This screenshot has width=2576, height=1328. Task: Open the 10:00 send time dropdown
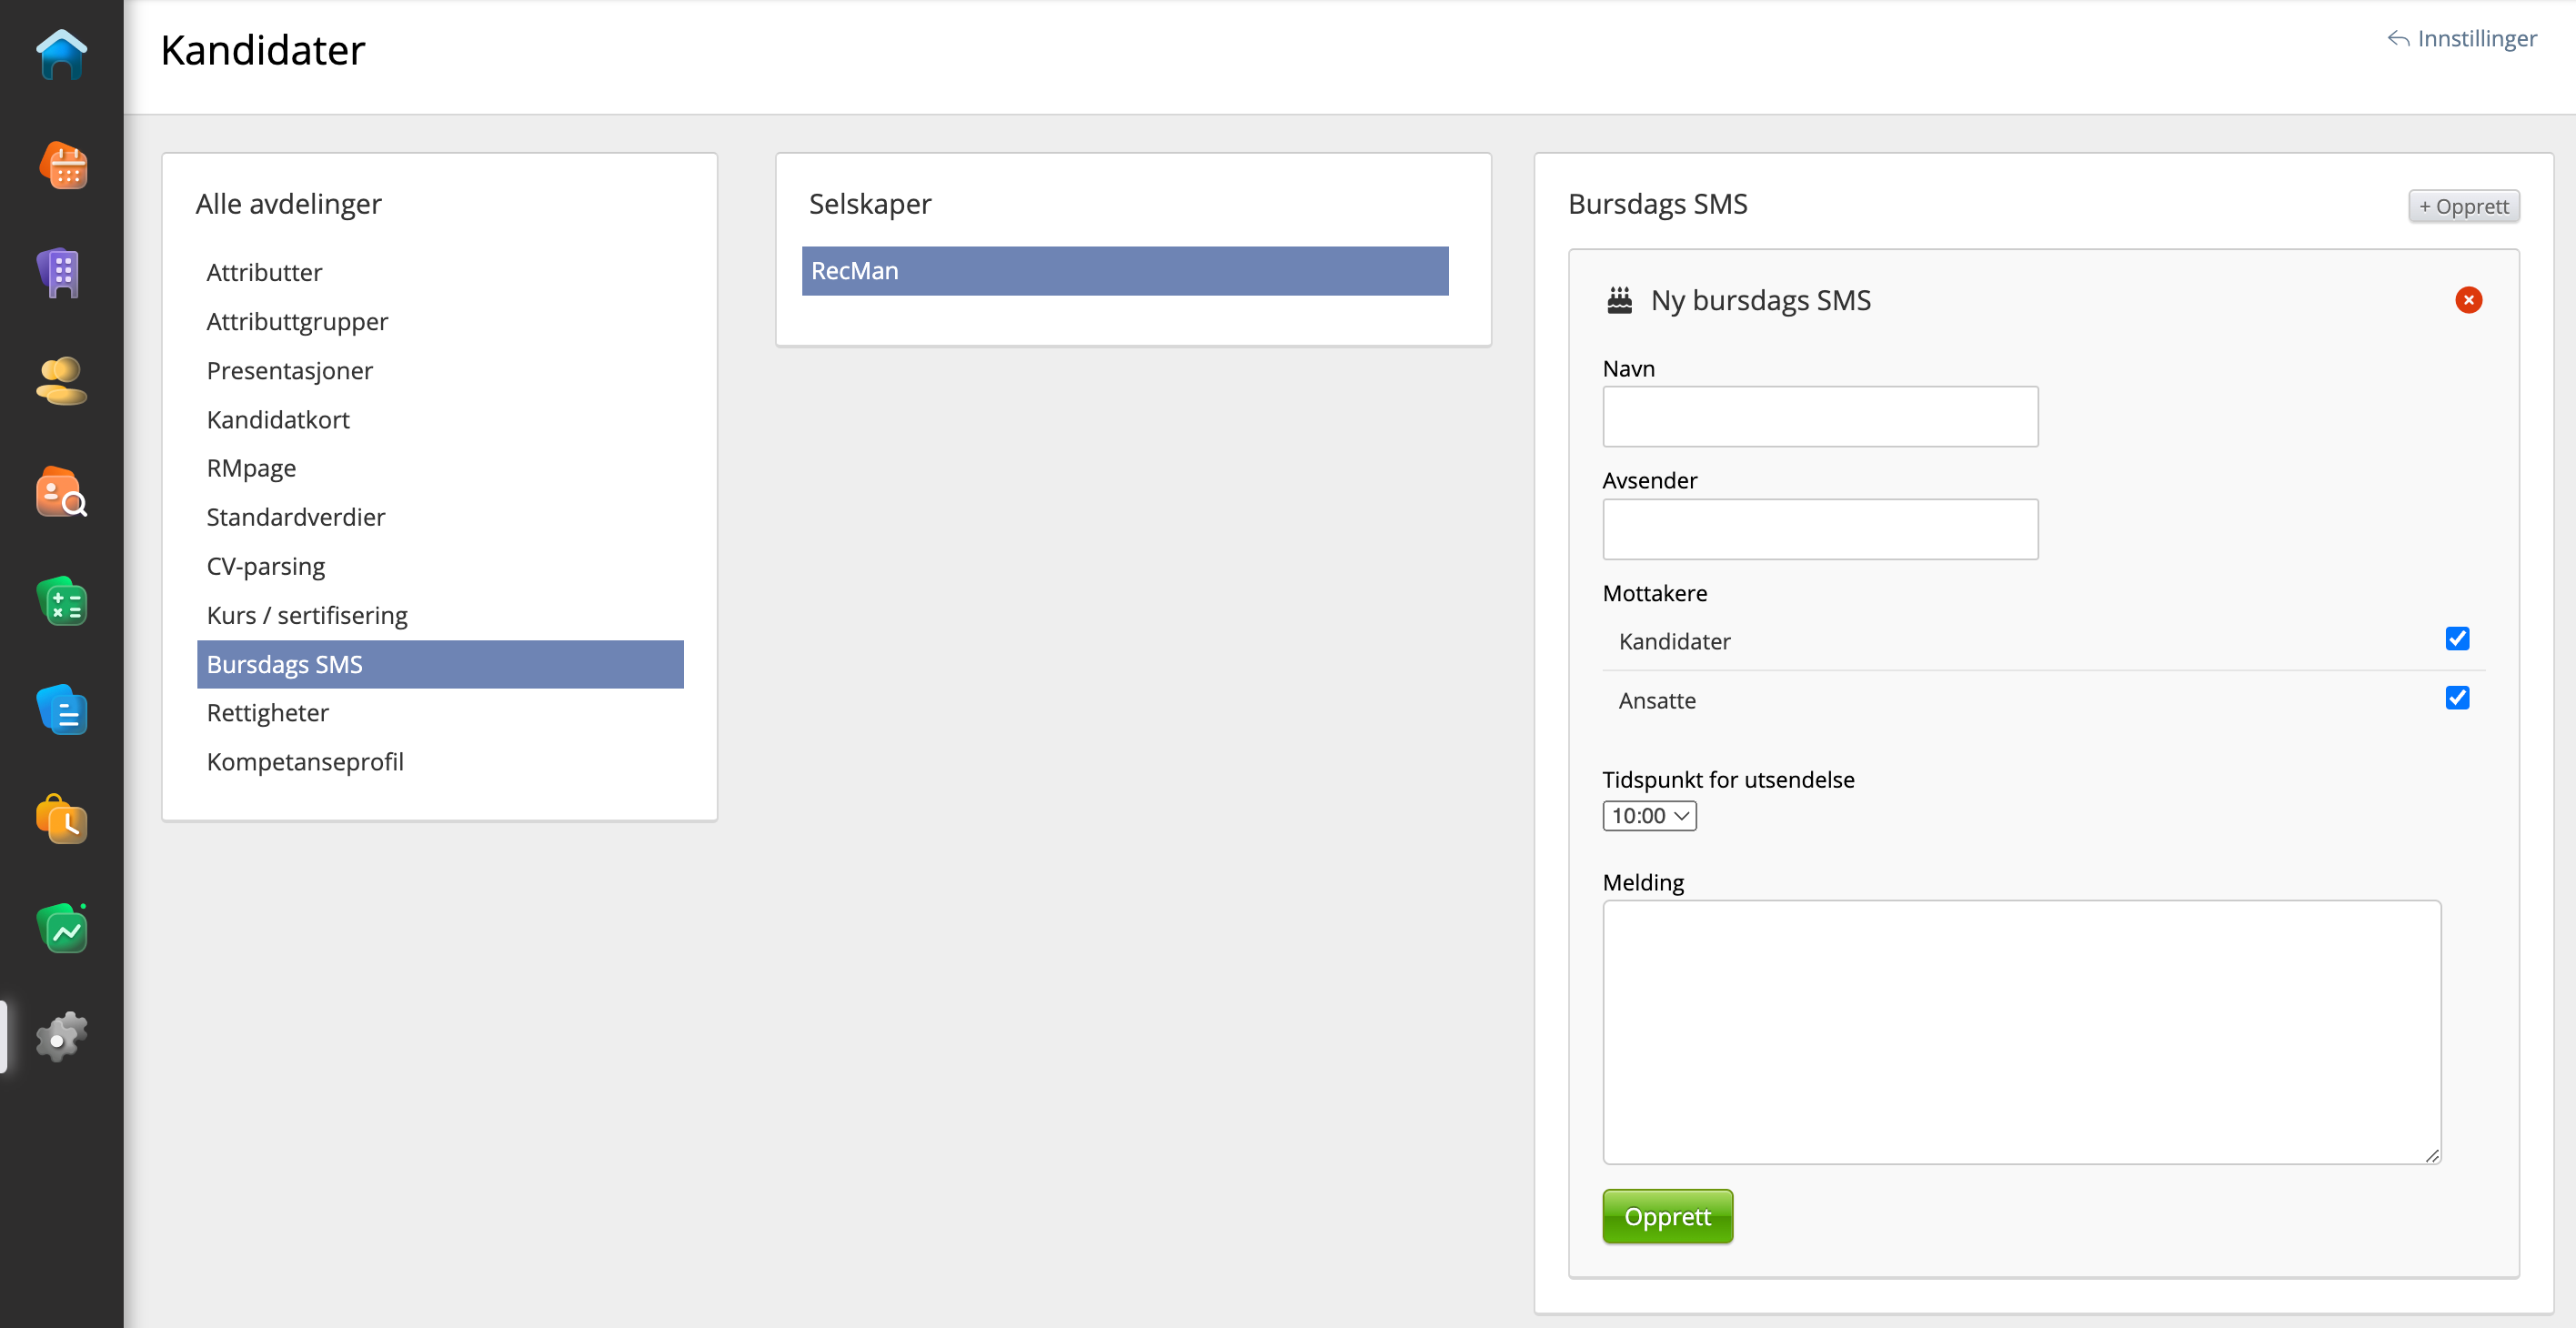[1649, 816]
